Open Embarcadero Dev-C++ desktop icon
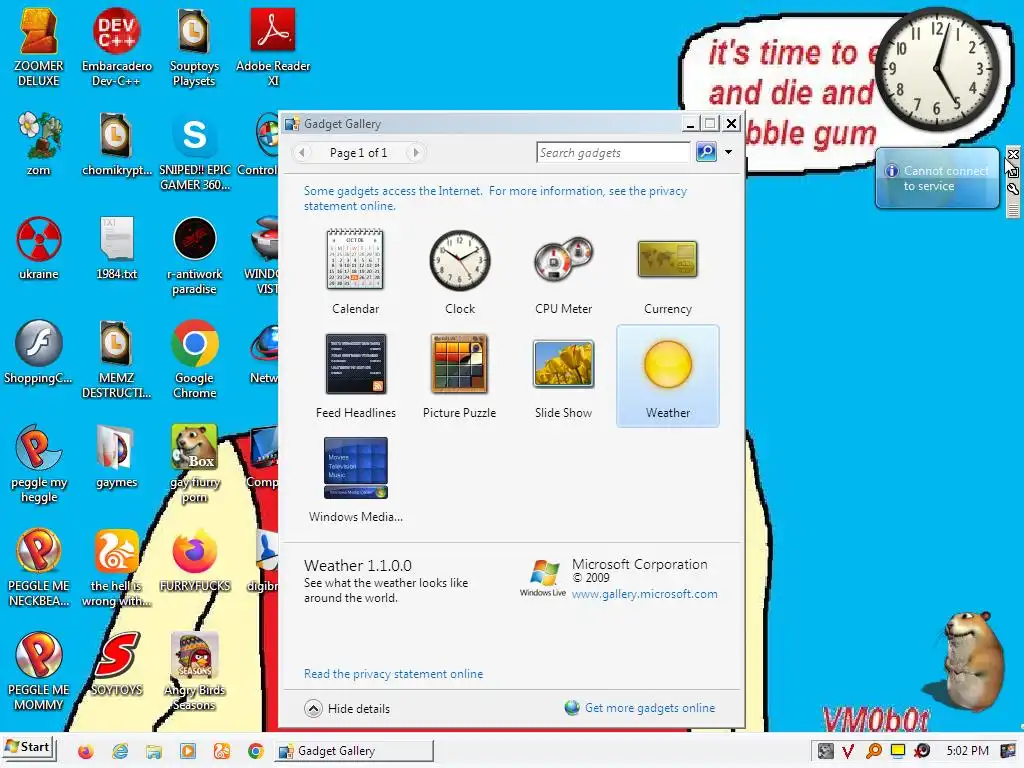The image size is (1024, 768). pos(116,46)
